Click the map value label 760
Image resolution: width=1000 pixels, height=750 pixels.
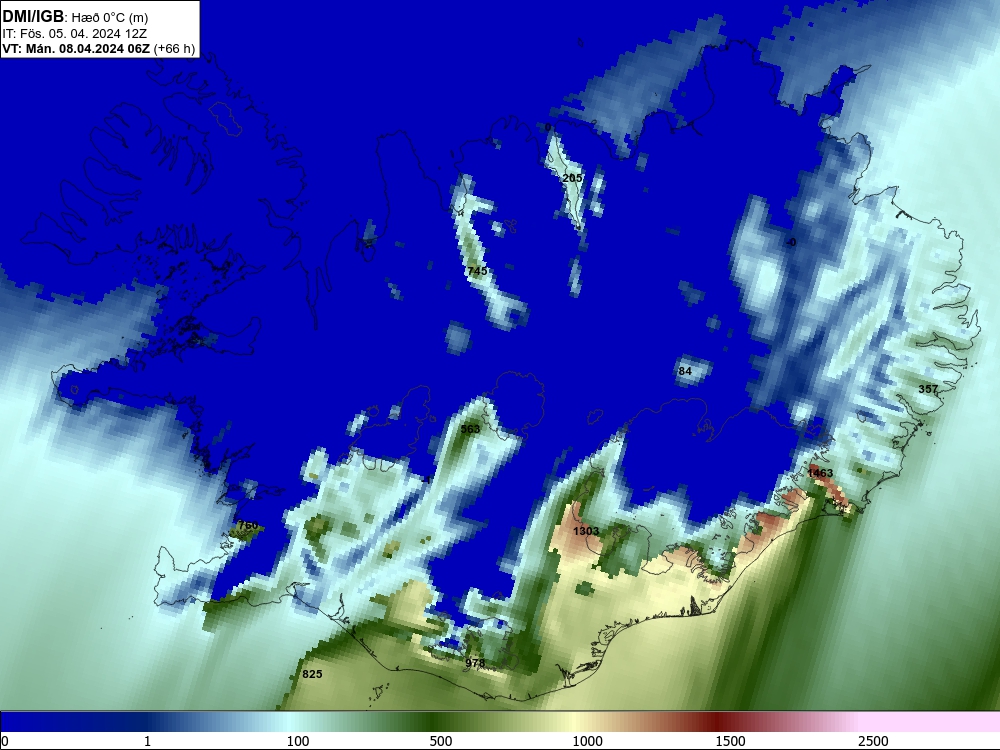click(247, 526)
